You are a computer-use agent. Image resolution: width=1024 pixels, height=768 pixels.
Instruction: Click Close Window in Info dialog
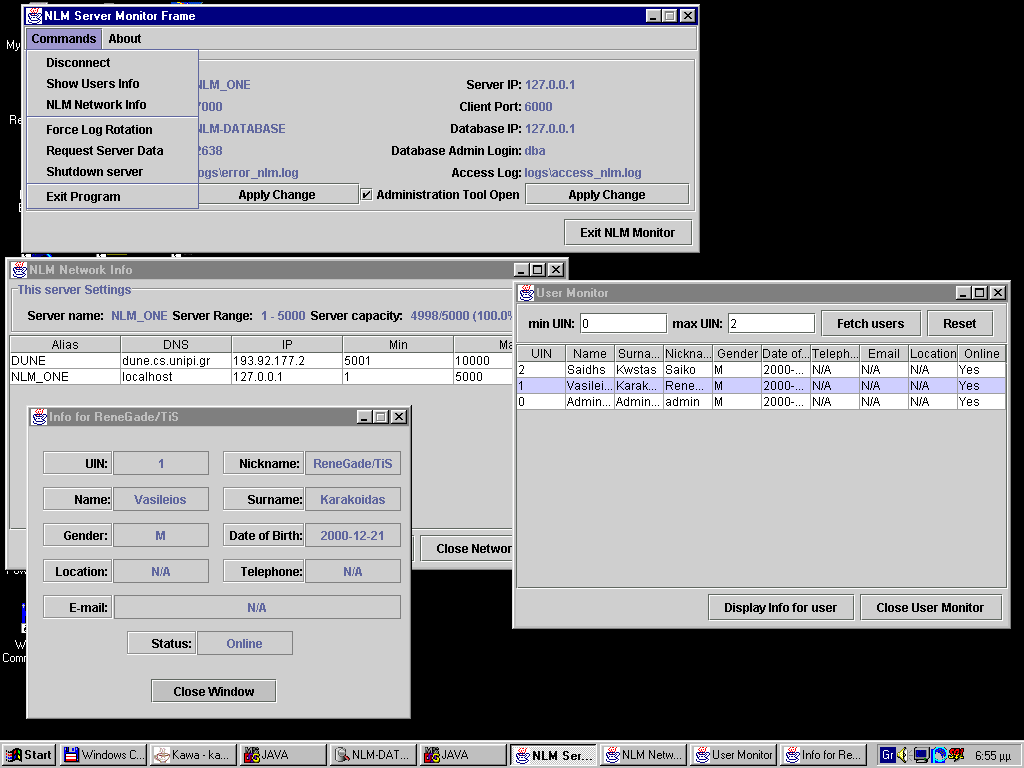[x=214, y=691]
